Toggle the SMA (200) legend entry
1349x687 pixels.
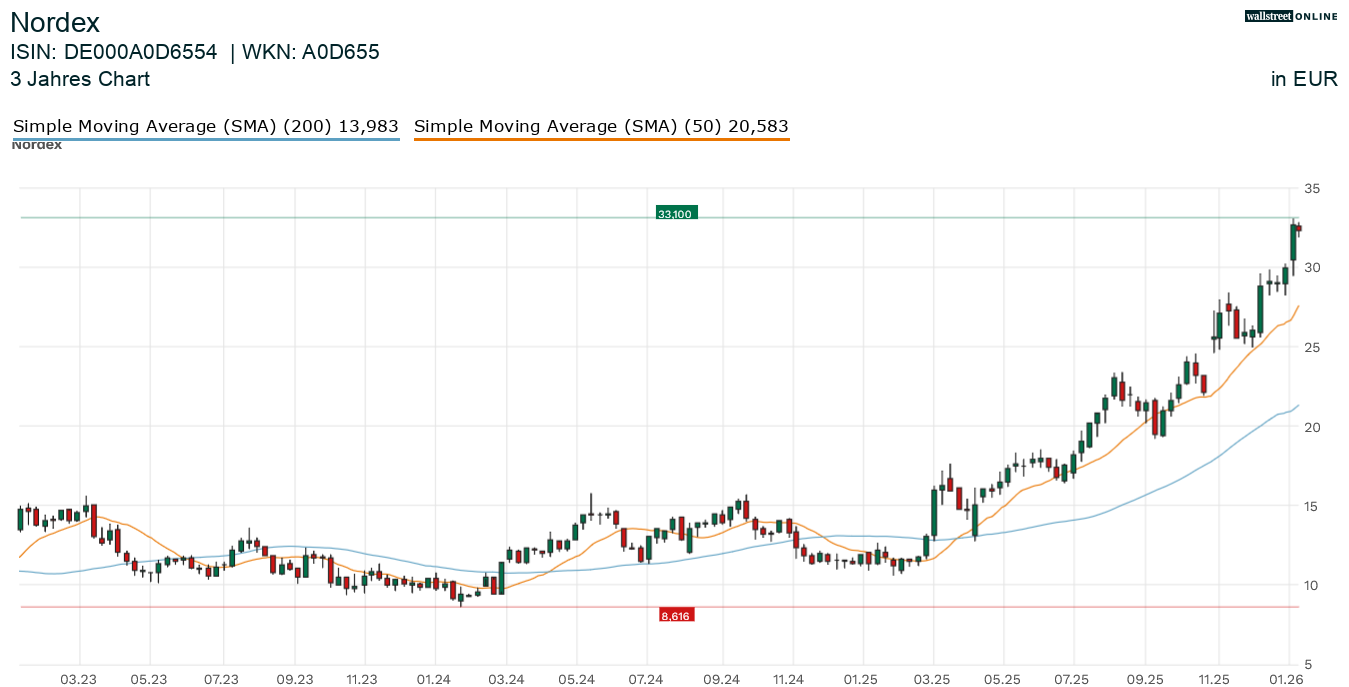click(x=205, y=126)
